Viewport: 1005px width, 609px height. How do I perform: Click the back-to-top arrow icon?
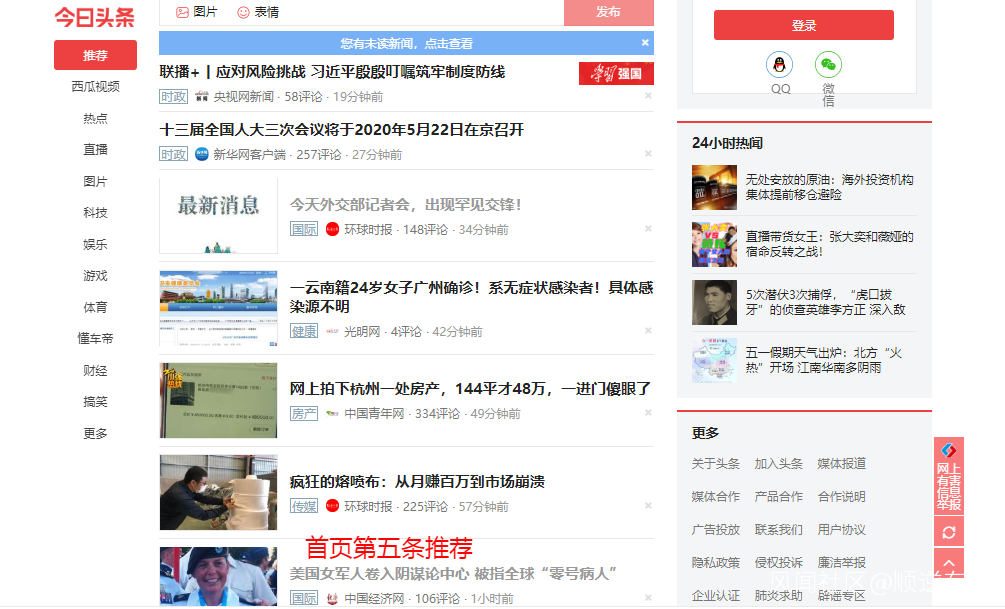tap(949, 563)
